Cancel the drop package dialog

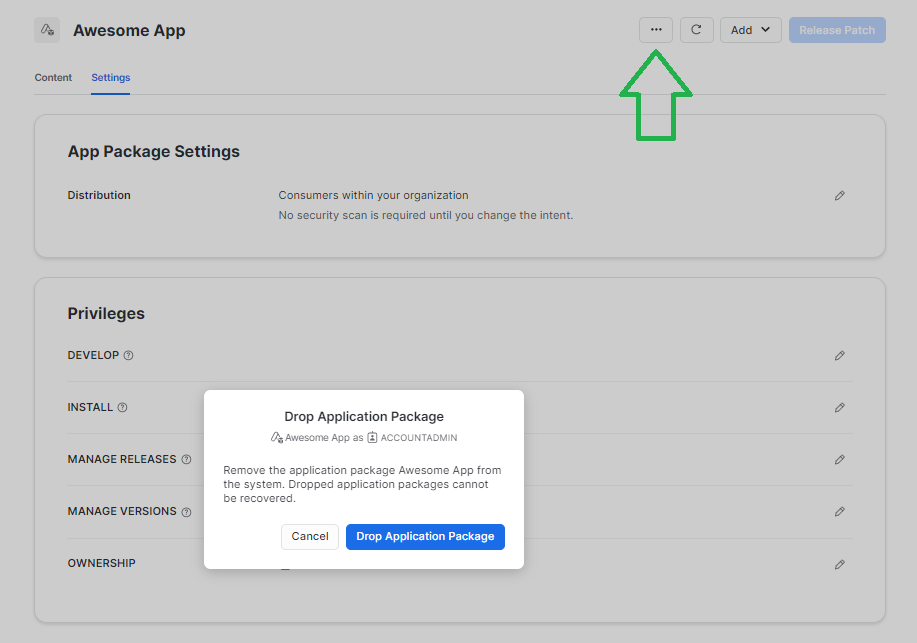(x=309, y=536)
